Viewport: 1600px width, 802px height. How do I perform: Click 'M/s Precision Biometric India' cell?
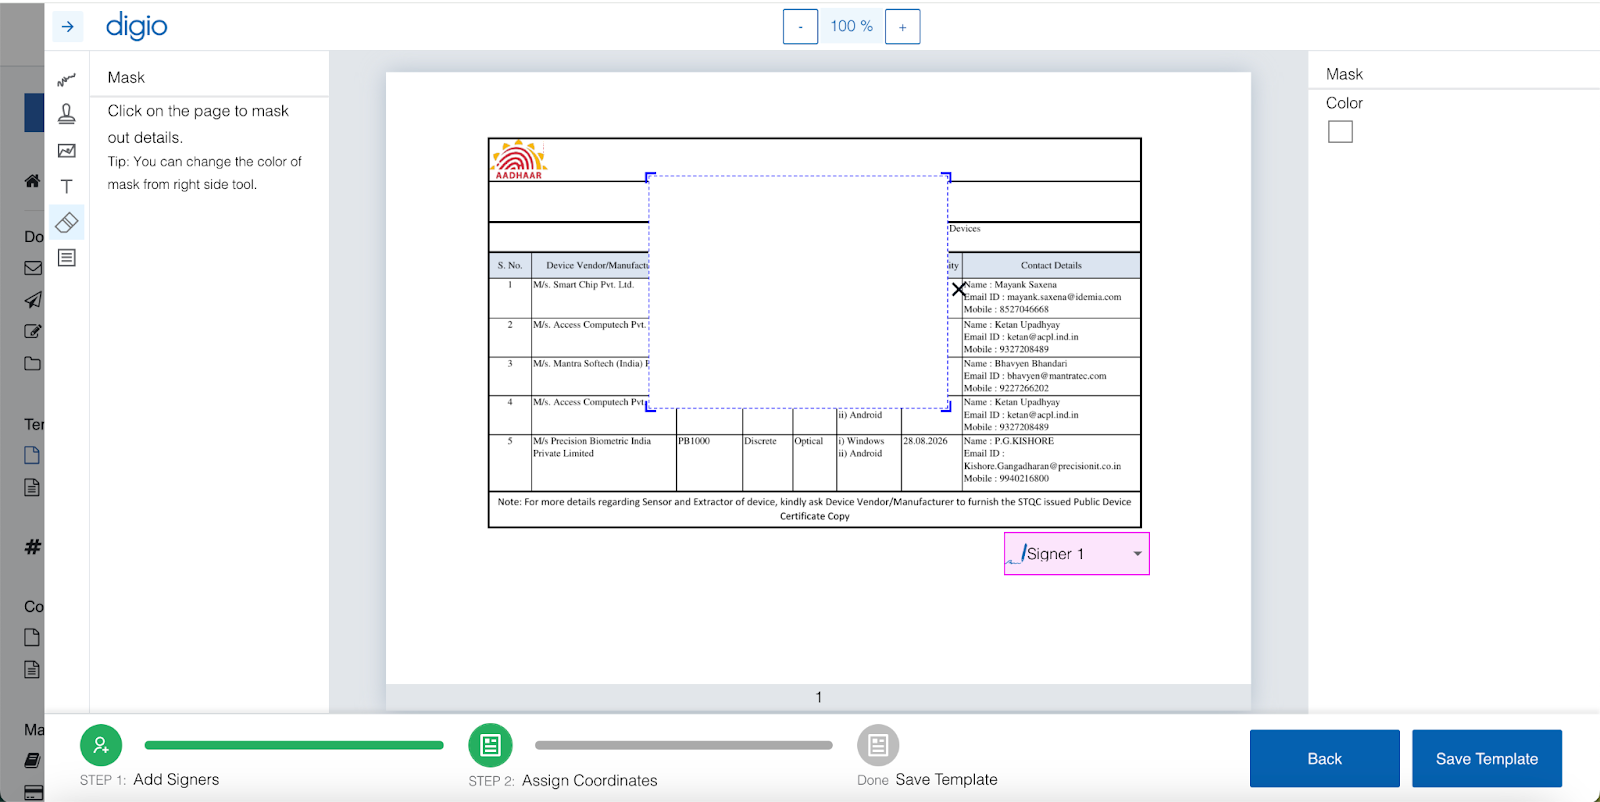coord(592,441)
